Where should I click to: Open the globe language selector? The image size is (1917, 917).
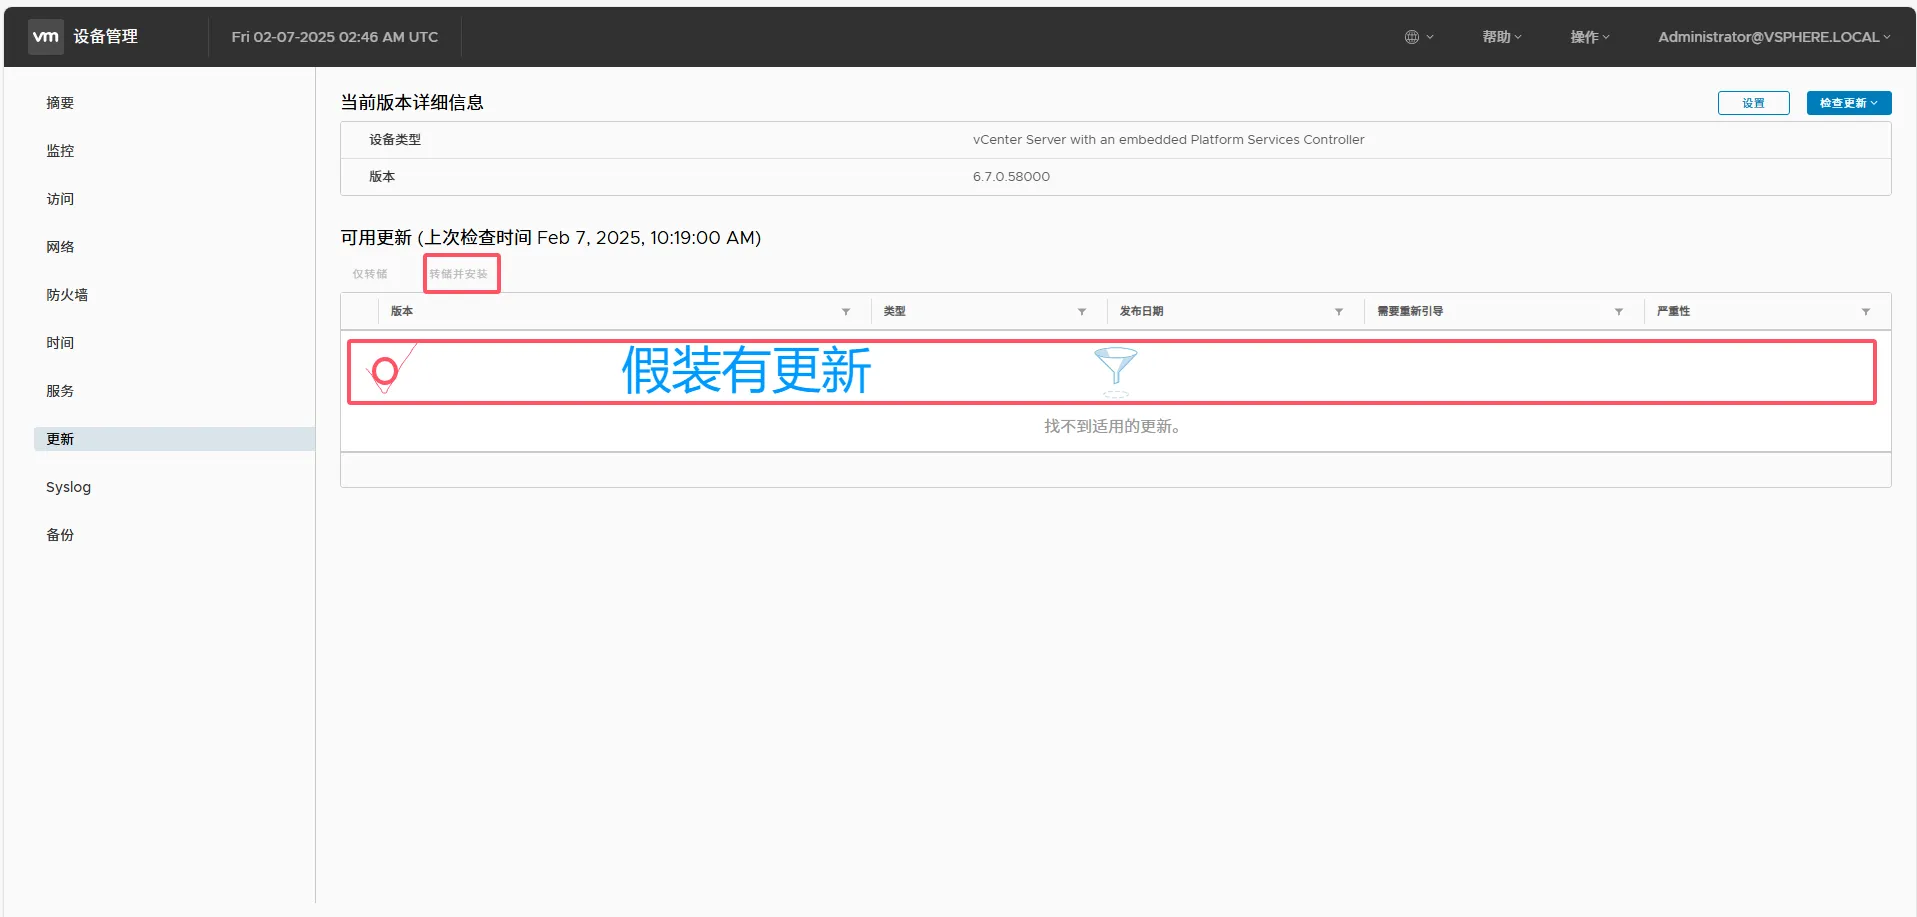tap(1418, 37)
